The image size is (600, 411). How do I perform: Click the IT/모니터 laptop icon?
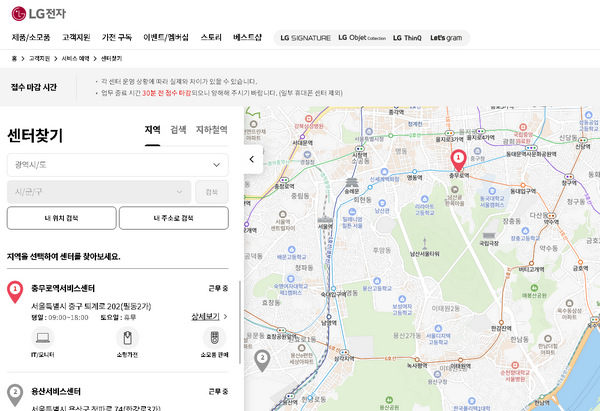(42, 338)
